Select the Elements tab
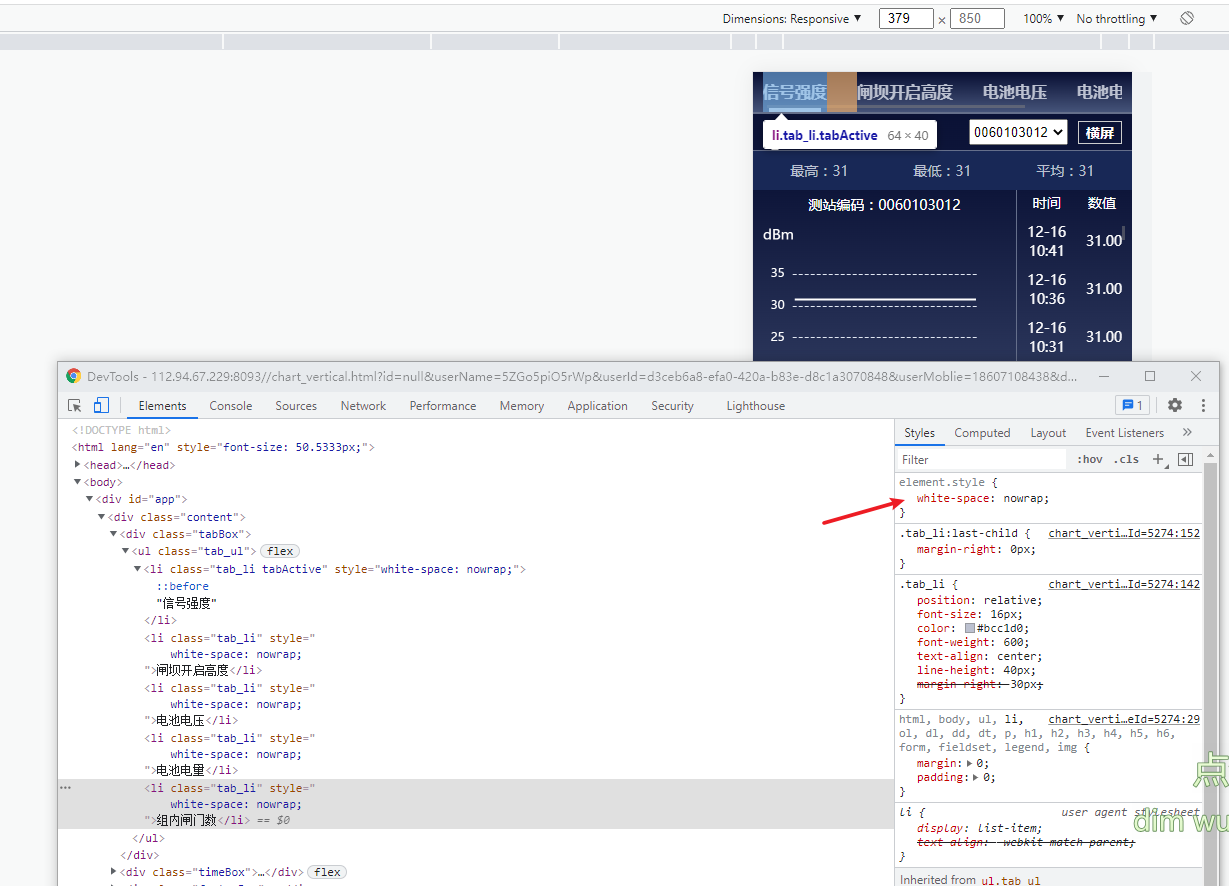 coord(163,405)
